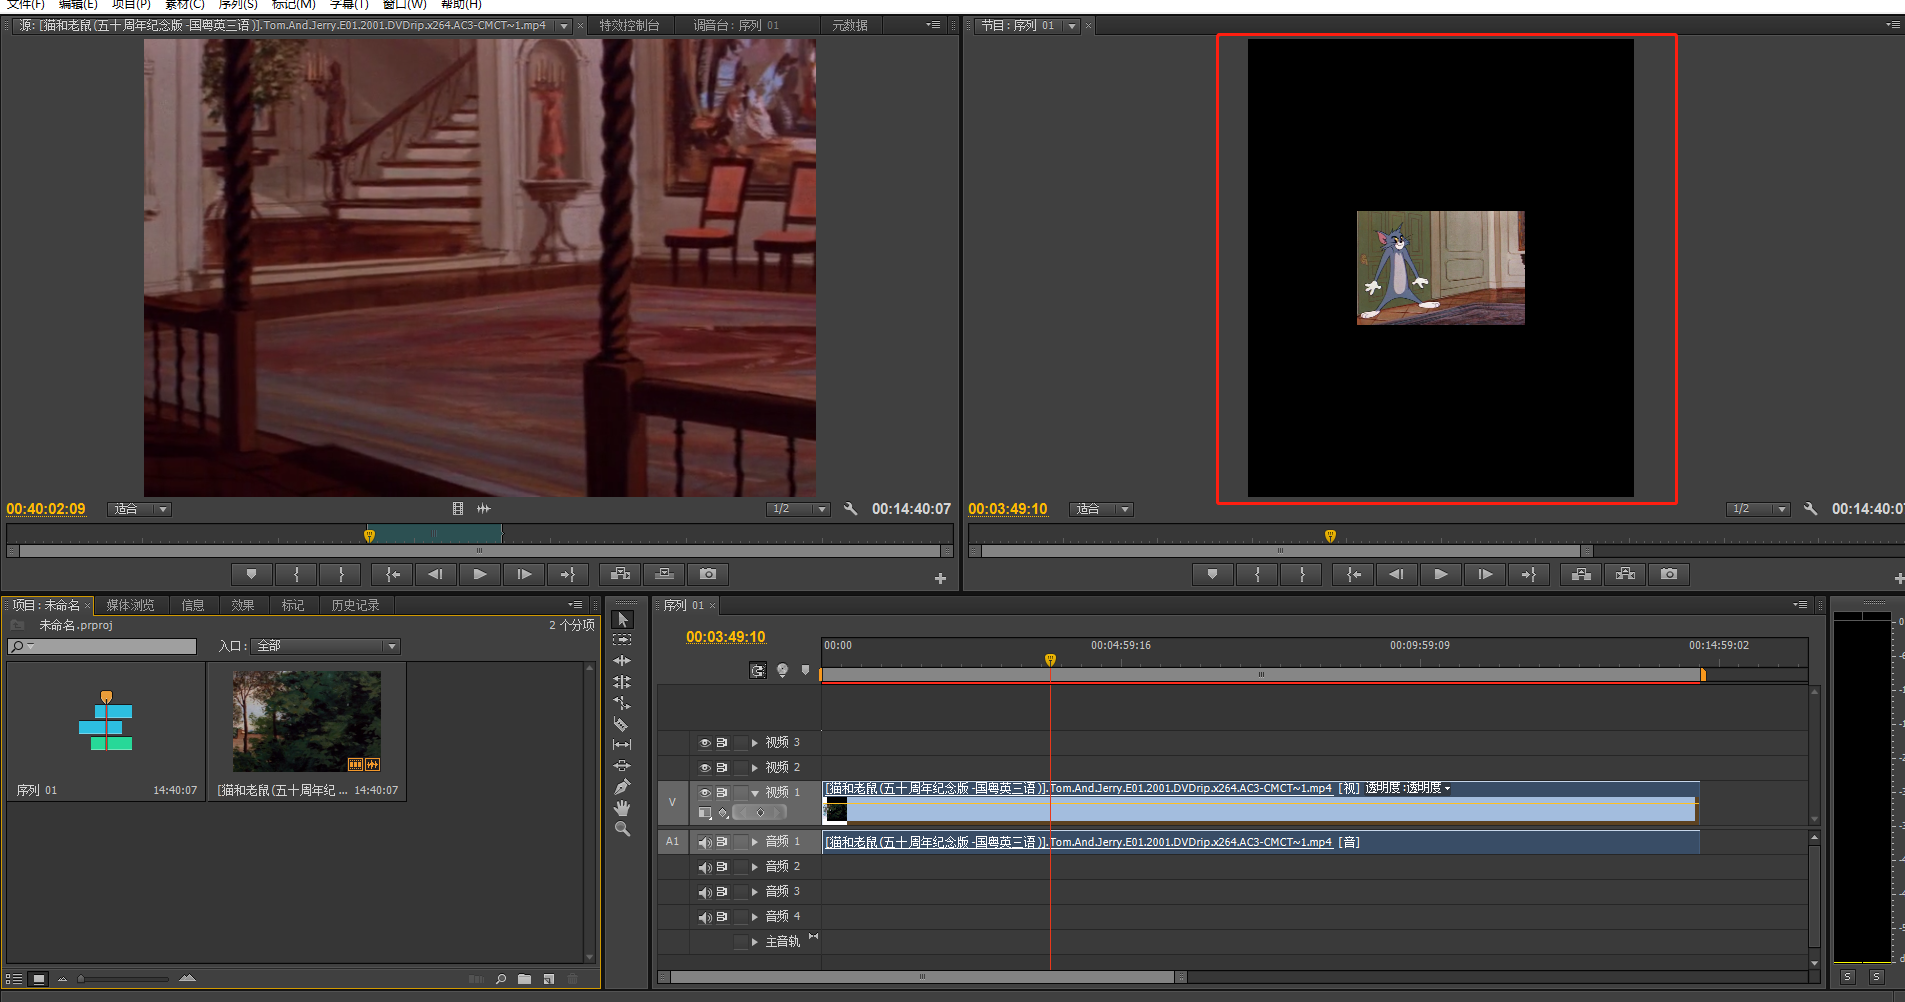
Task: Mute audio track 3 speaker toggle
Action: [x=705, y=892]
